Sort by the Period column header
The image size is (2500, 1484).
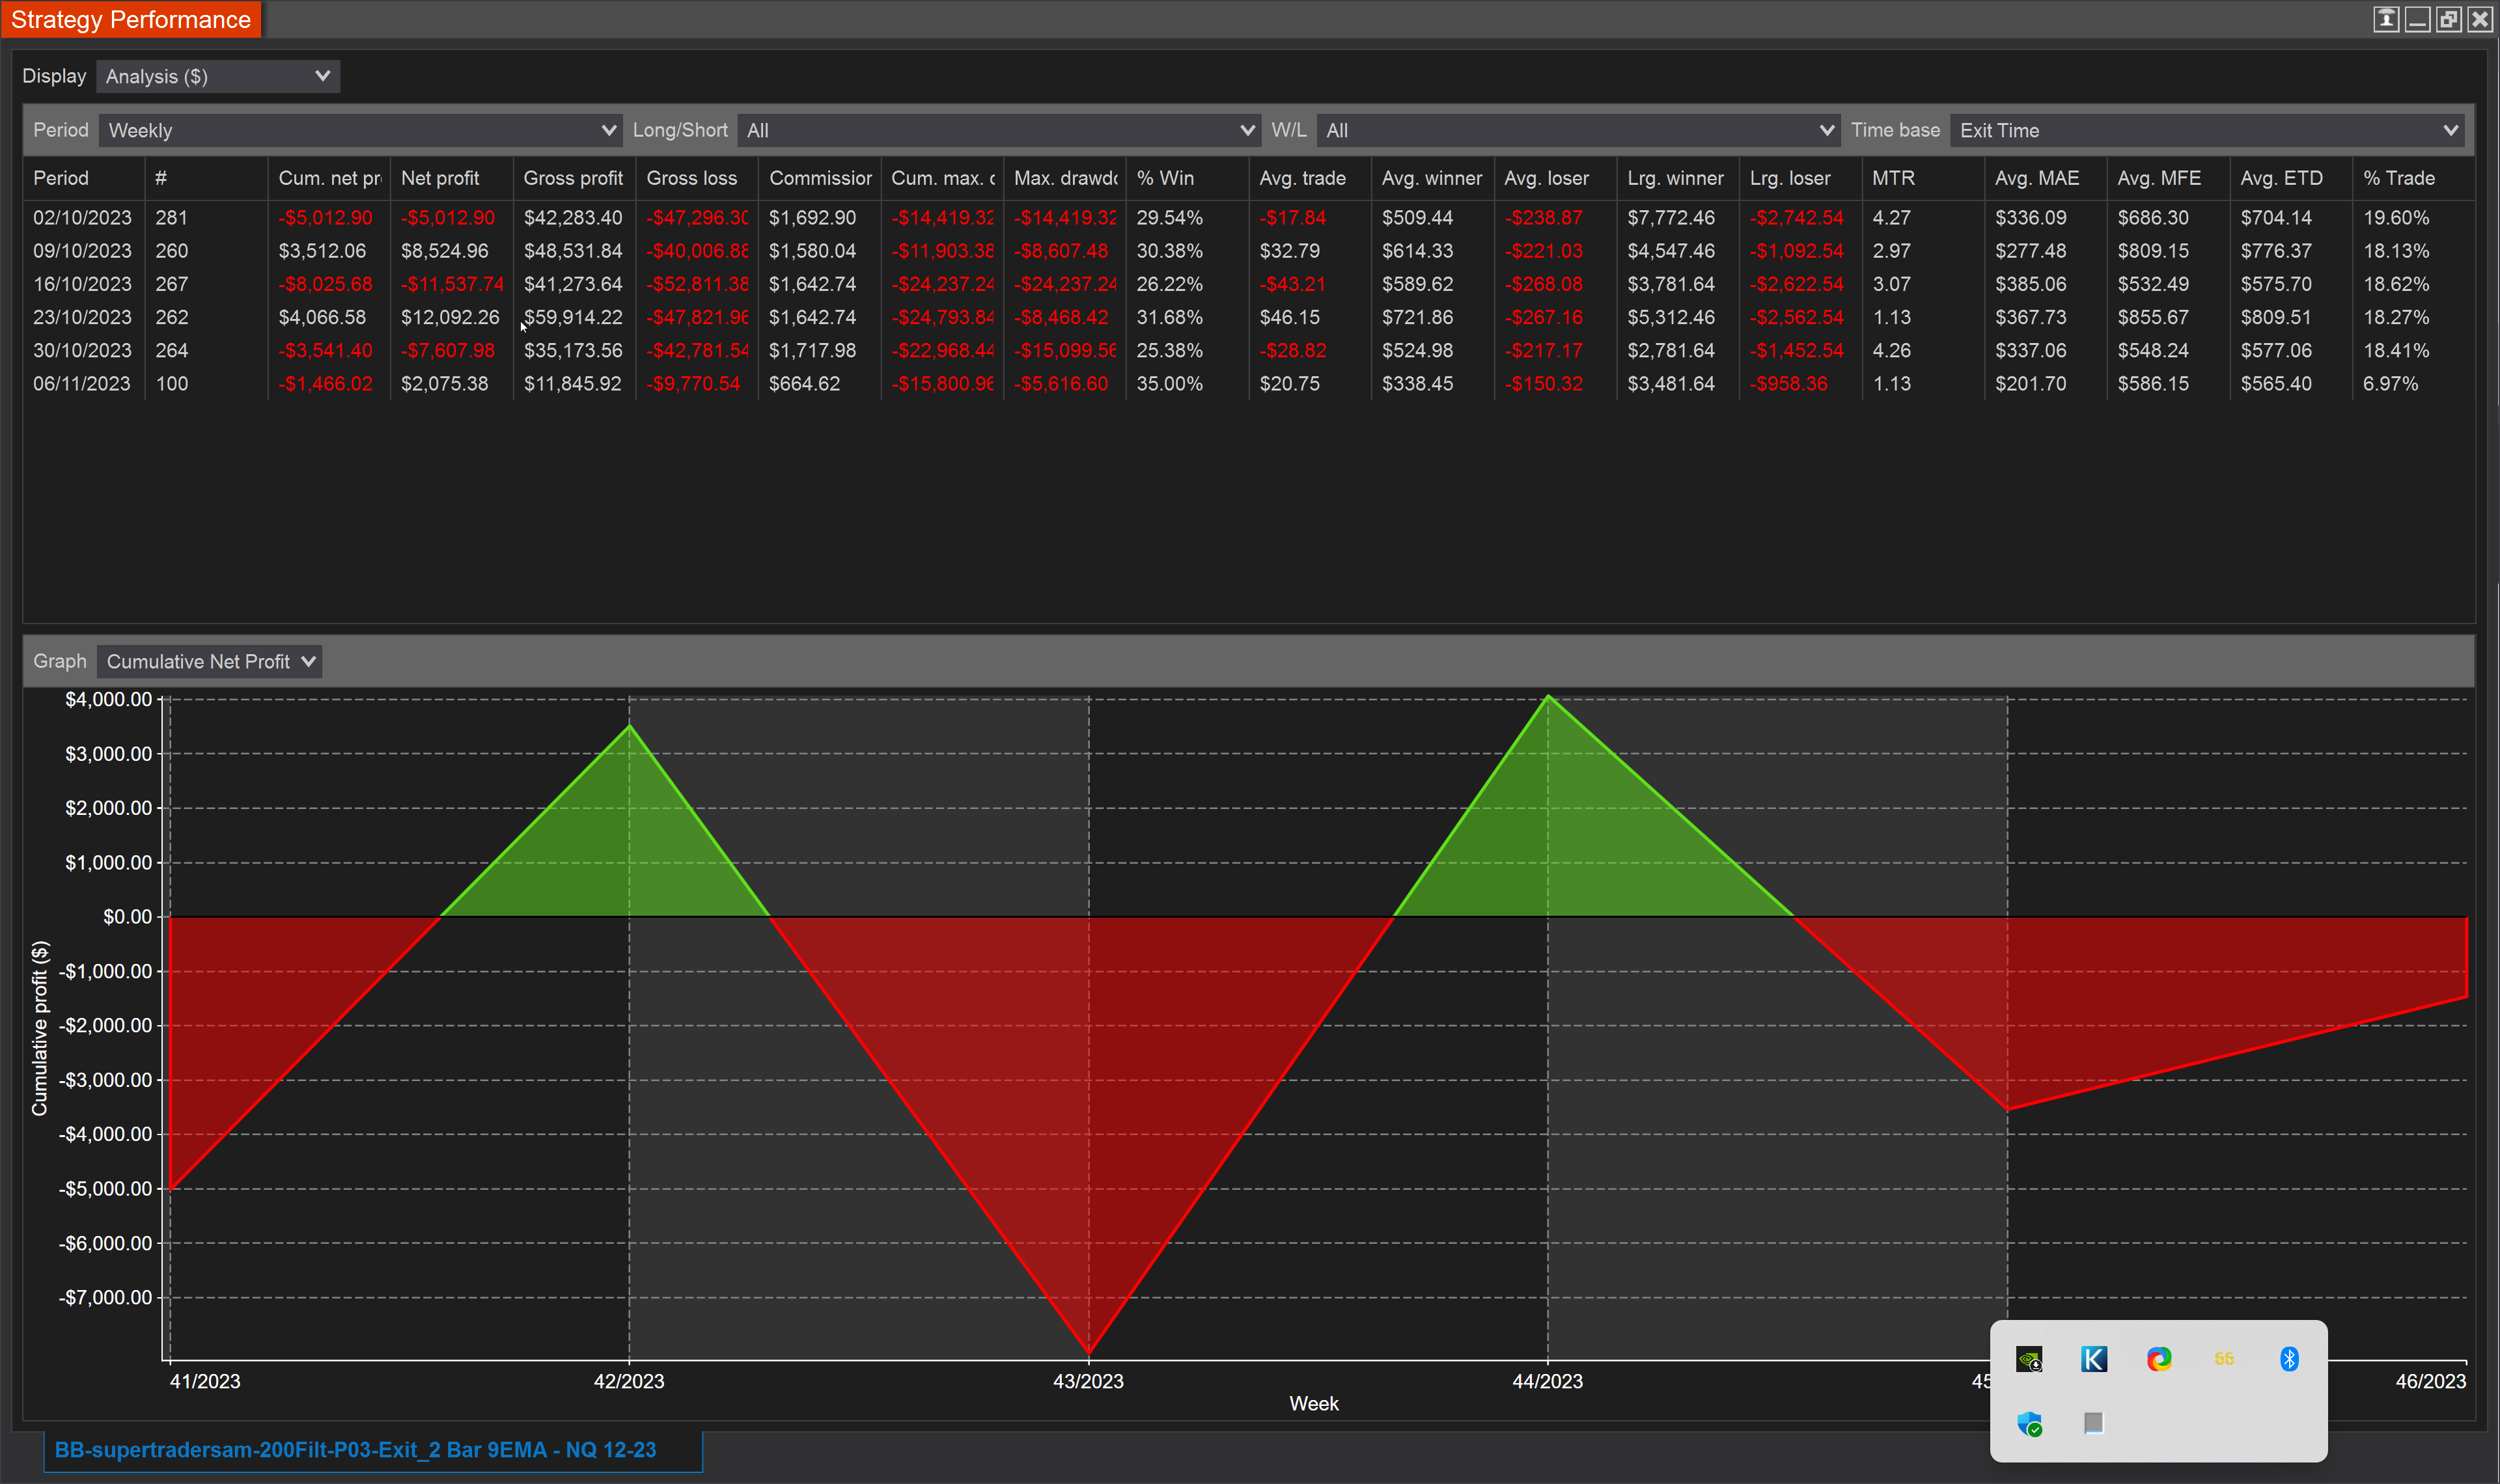[x=84, y=178]
